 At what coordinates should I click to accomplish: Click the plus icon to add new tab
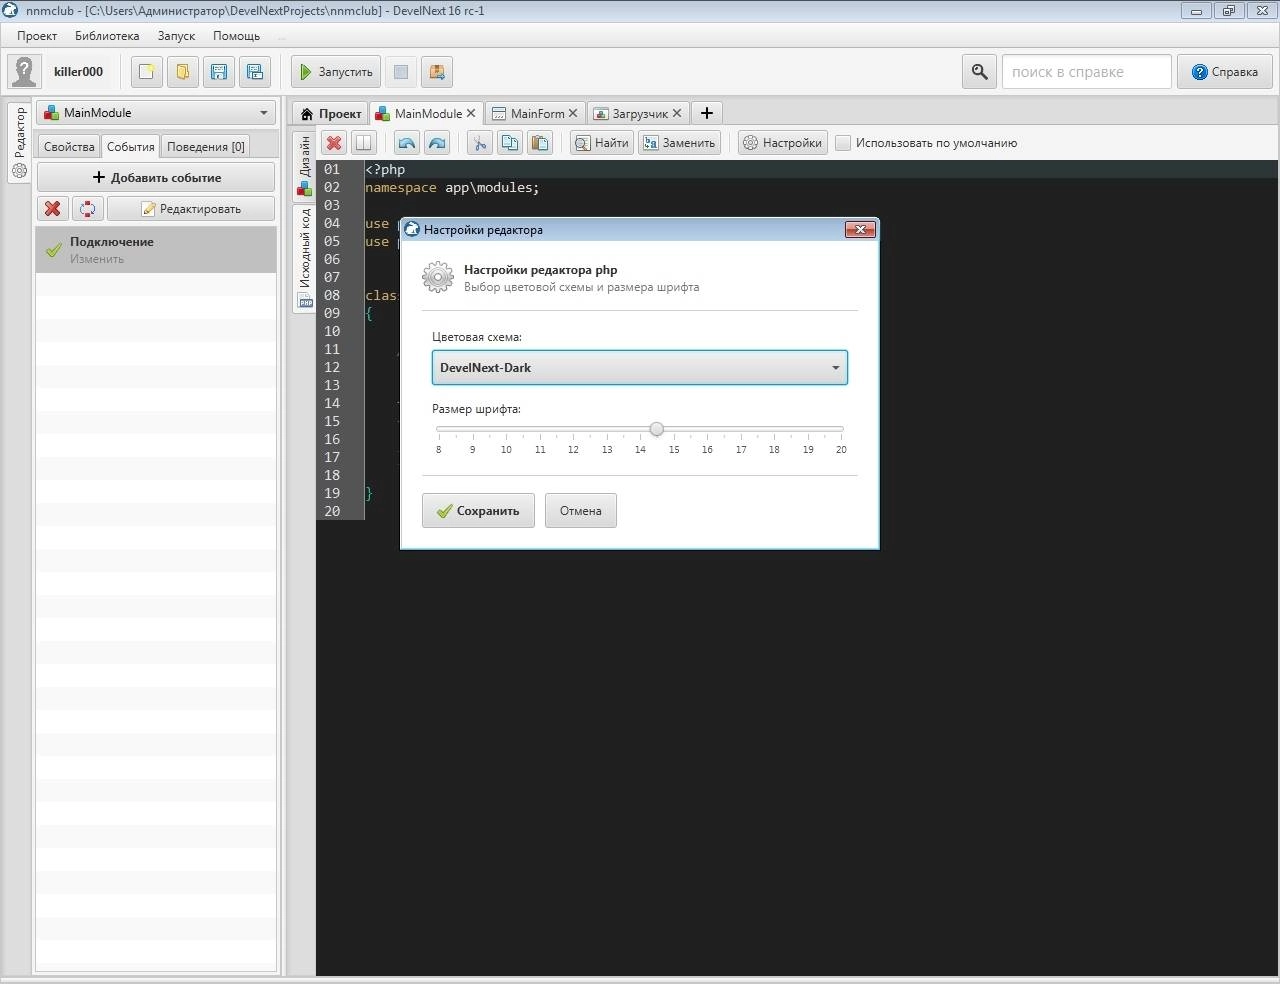pyautogui.click(x=706, y=113)
